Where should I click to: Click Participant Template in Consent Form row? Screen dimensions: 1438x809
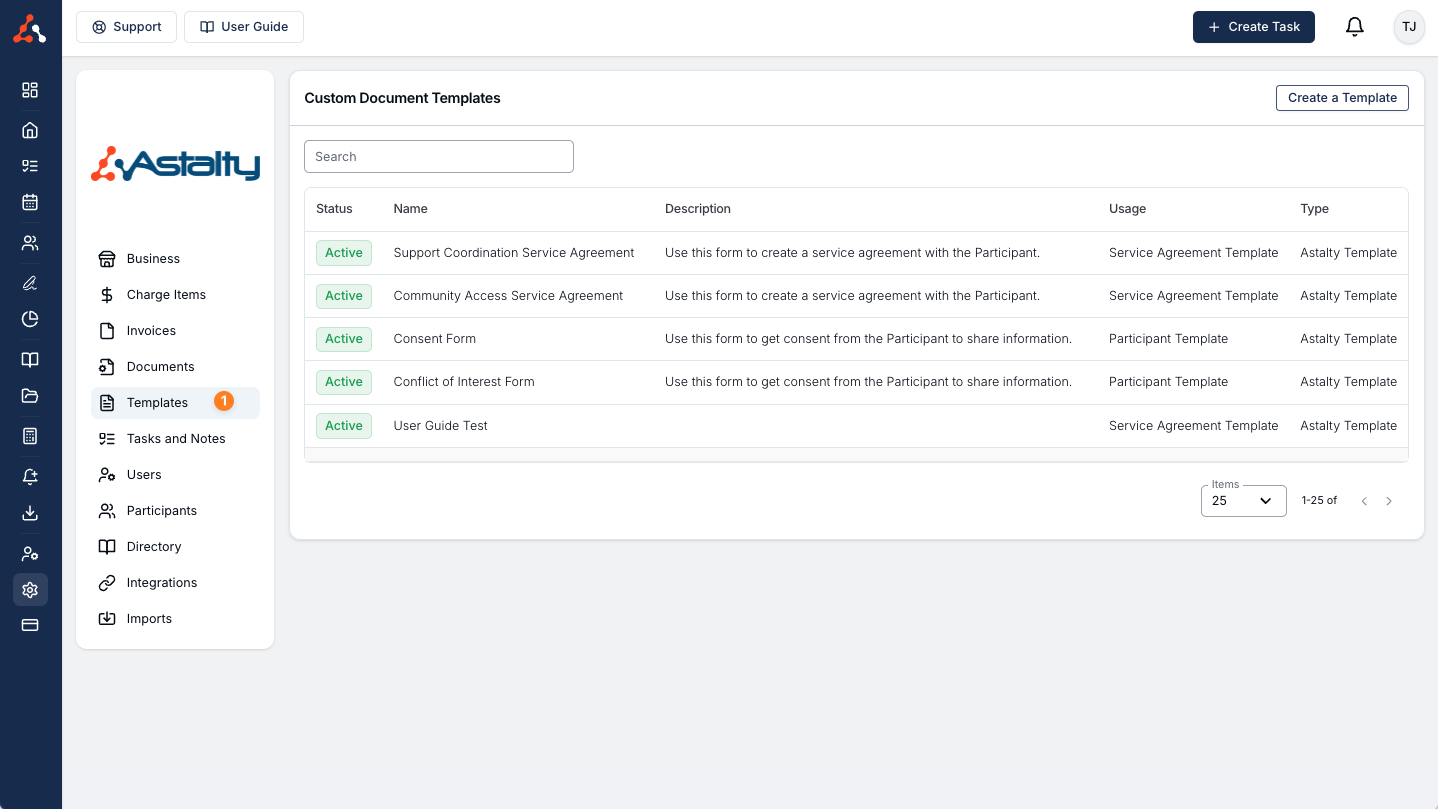[x=1168, y=339]
